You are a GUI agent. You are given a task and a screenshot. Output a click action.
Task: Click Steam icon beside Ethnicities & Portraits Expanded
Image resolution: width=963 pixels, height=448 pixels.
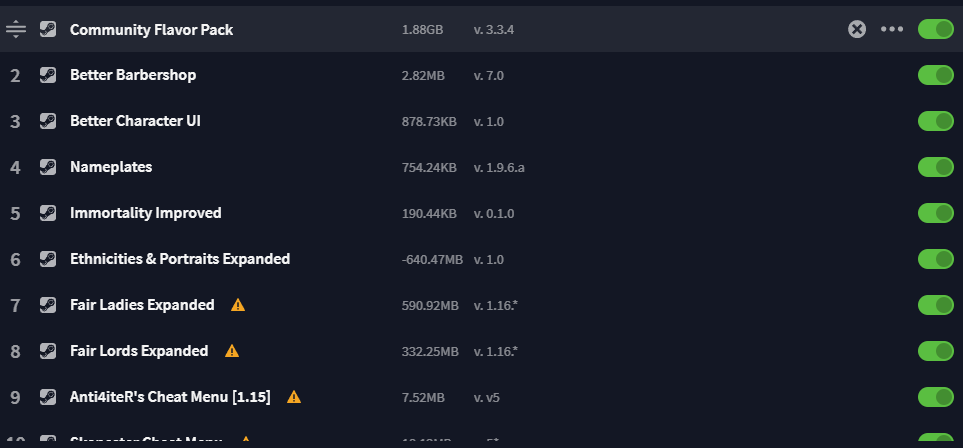tap(48, 259)
